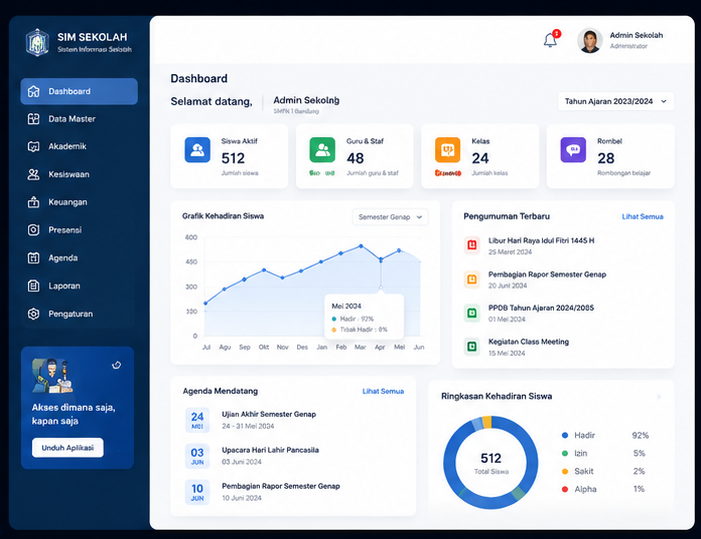701x539 pixels.
Task: Open the Semester Genap dropdown
Action: pyautogui.click(x=390, y=217)
